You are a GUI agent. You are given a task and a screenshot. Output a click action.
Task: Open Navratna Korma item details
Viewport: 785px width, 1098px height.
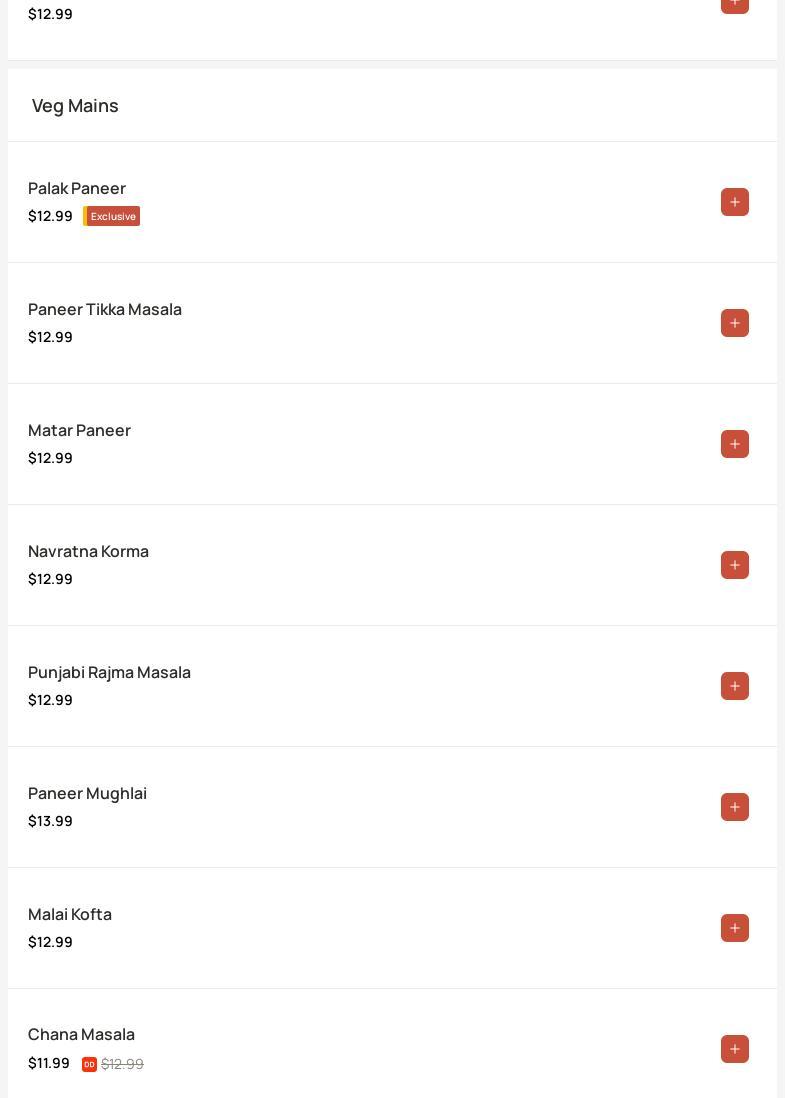click(88, 552)
